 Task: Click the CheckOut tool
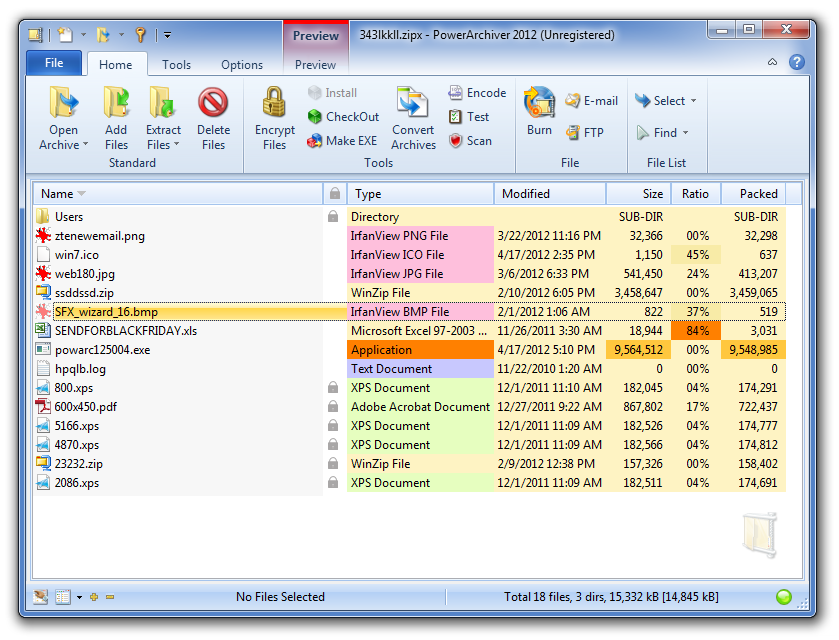344,117
